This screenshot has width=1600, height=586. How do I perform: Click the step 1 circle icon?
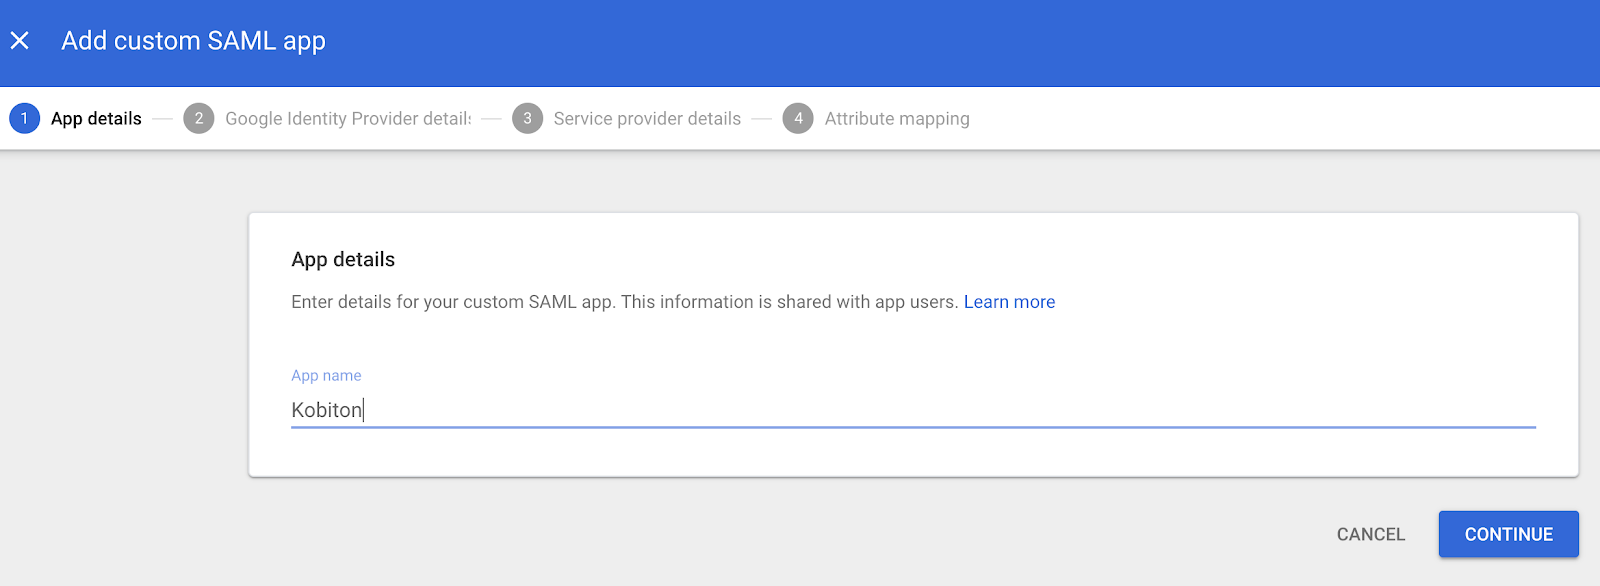pos(24,118)
